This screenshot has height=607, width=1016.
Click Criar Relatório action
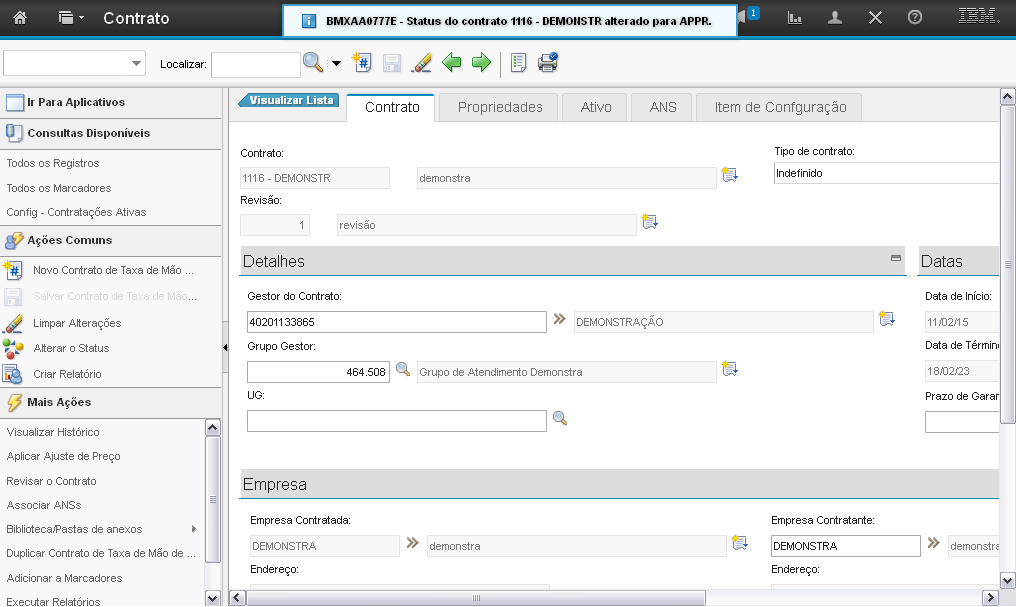[67, 374]
